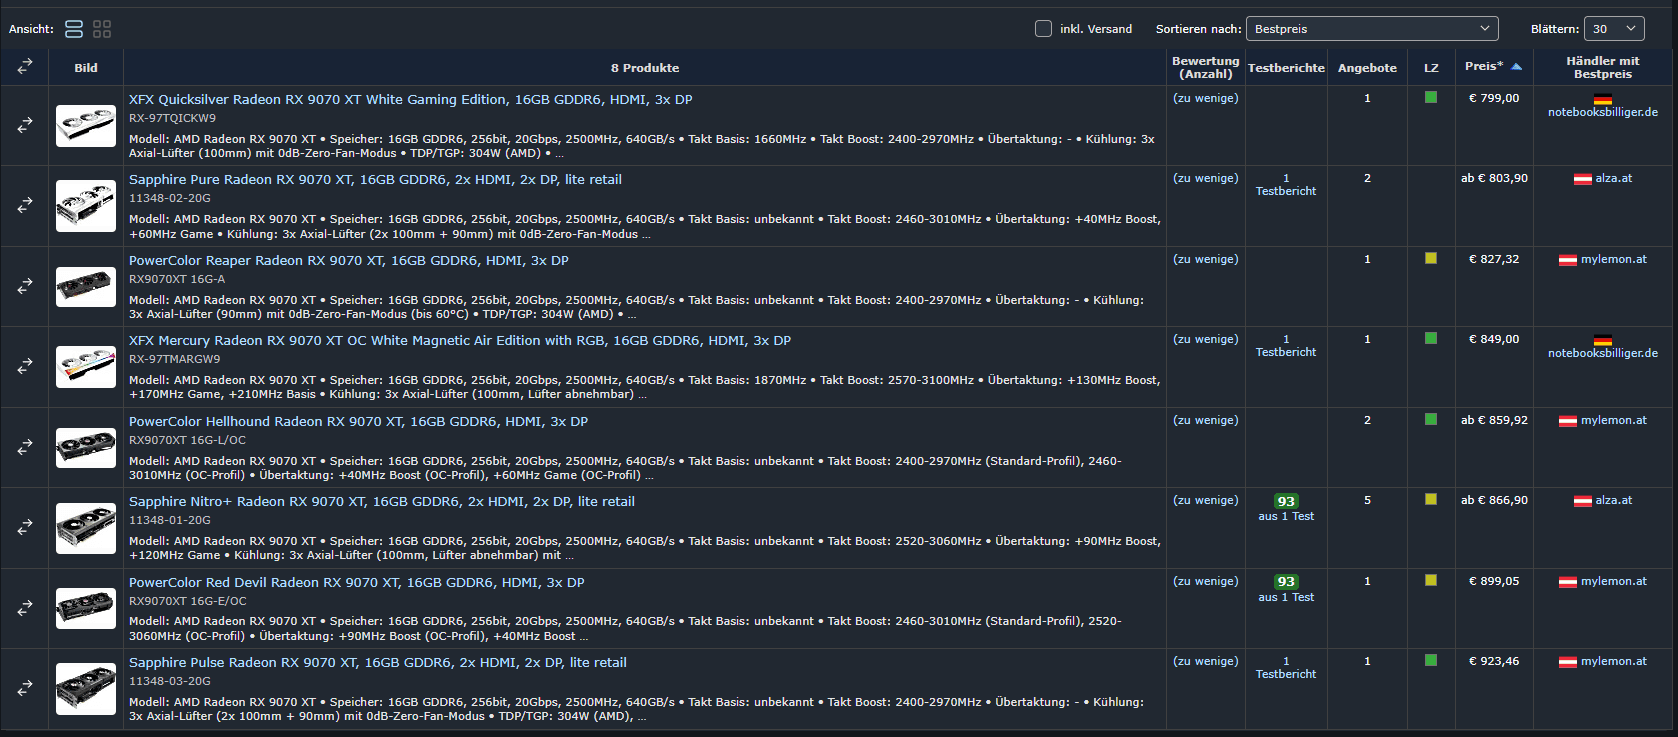
Task: Compare Sapphire Pure card via arrows icon
Action: click(25, 205)
